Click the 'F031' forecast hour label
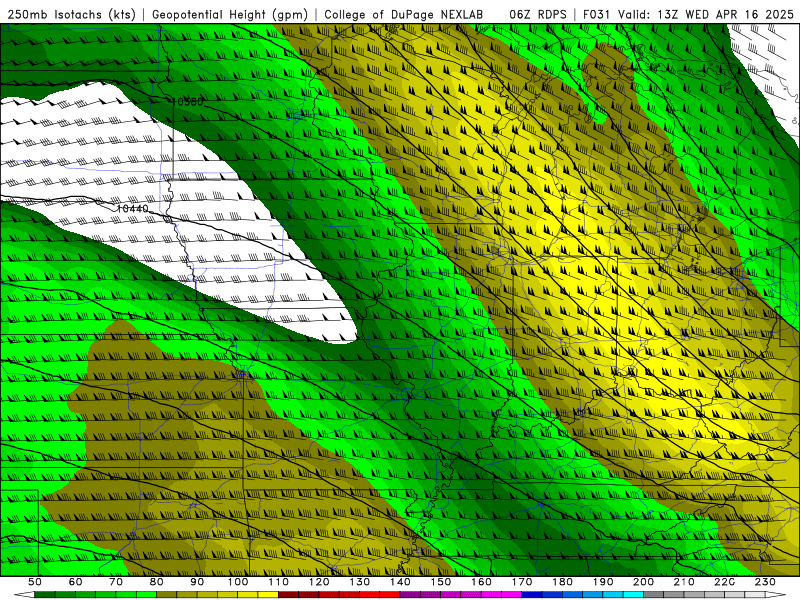This screenshot has height=600, width=800. pyautogui.click(x=597, y=14)
